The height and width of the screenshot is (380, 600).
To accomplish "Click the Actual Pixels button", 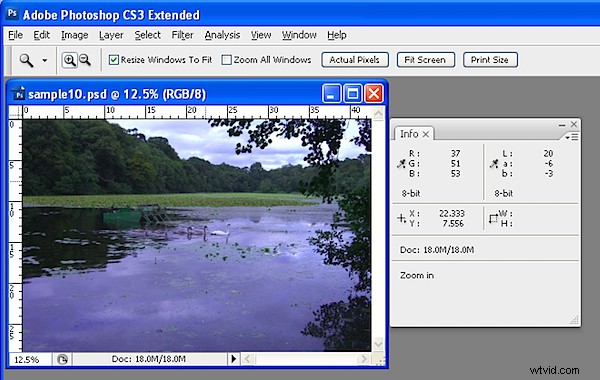I will click(x=355, y=60).
